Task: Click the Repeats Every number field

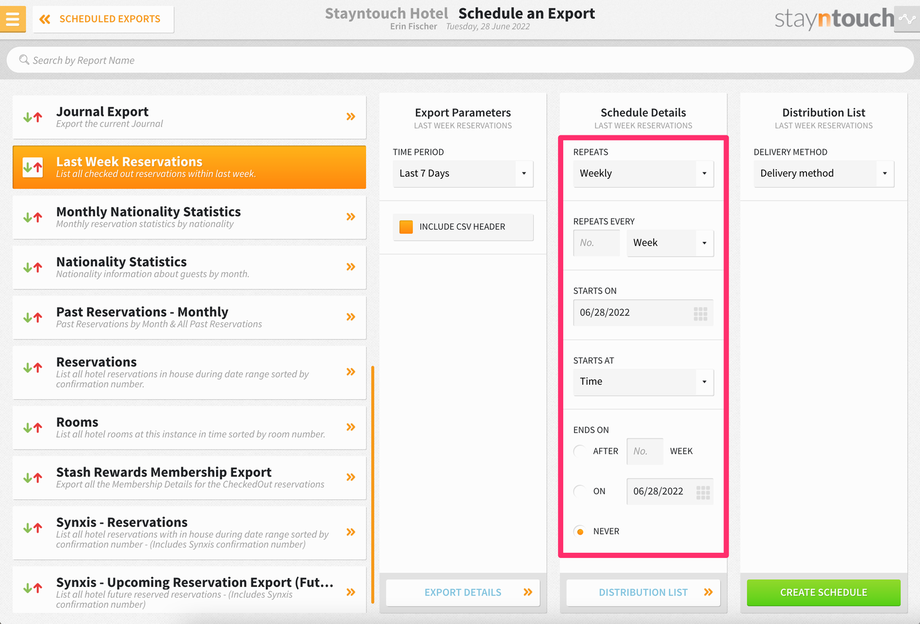Action: point(596,243)
